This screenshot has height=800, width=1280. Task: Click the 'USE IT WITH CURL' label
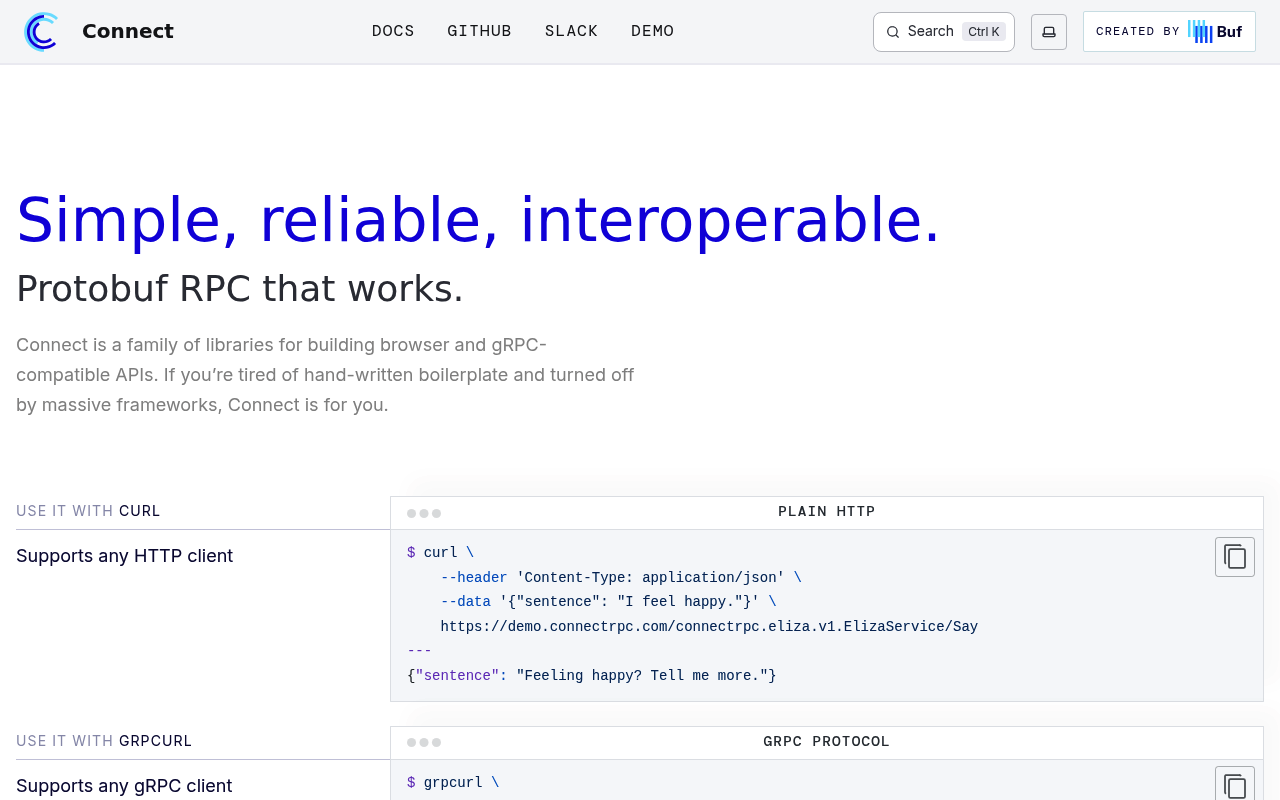(88, 511)
